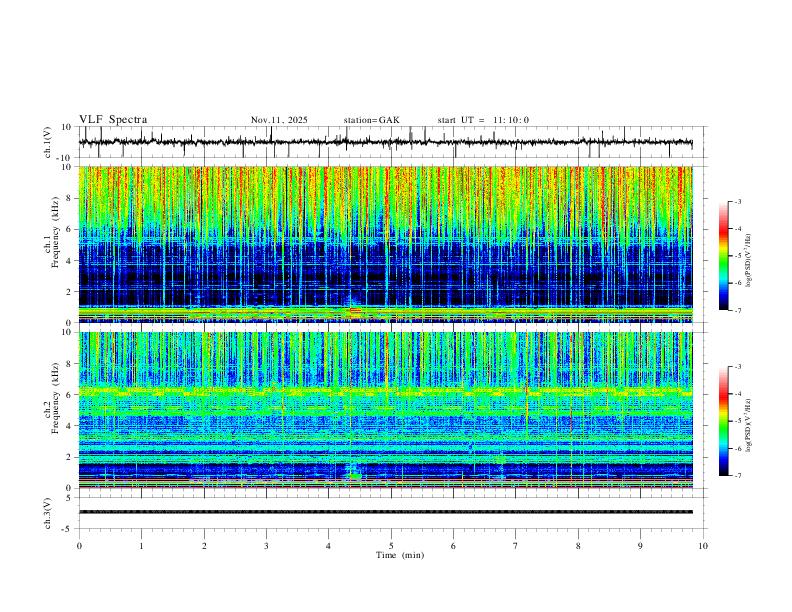Click the "ch.3(V)" axis label
The width and height of the screenshot is (792, 612).
point(48,513)
